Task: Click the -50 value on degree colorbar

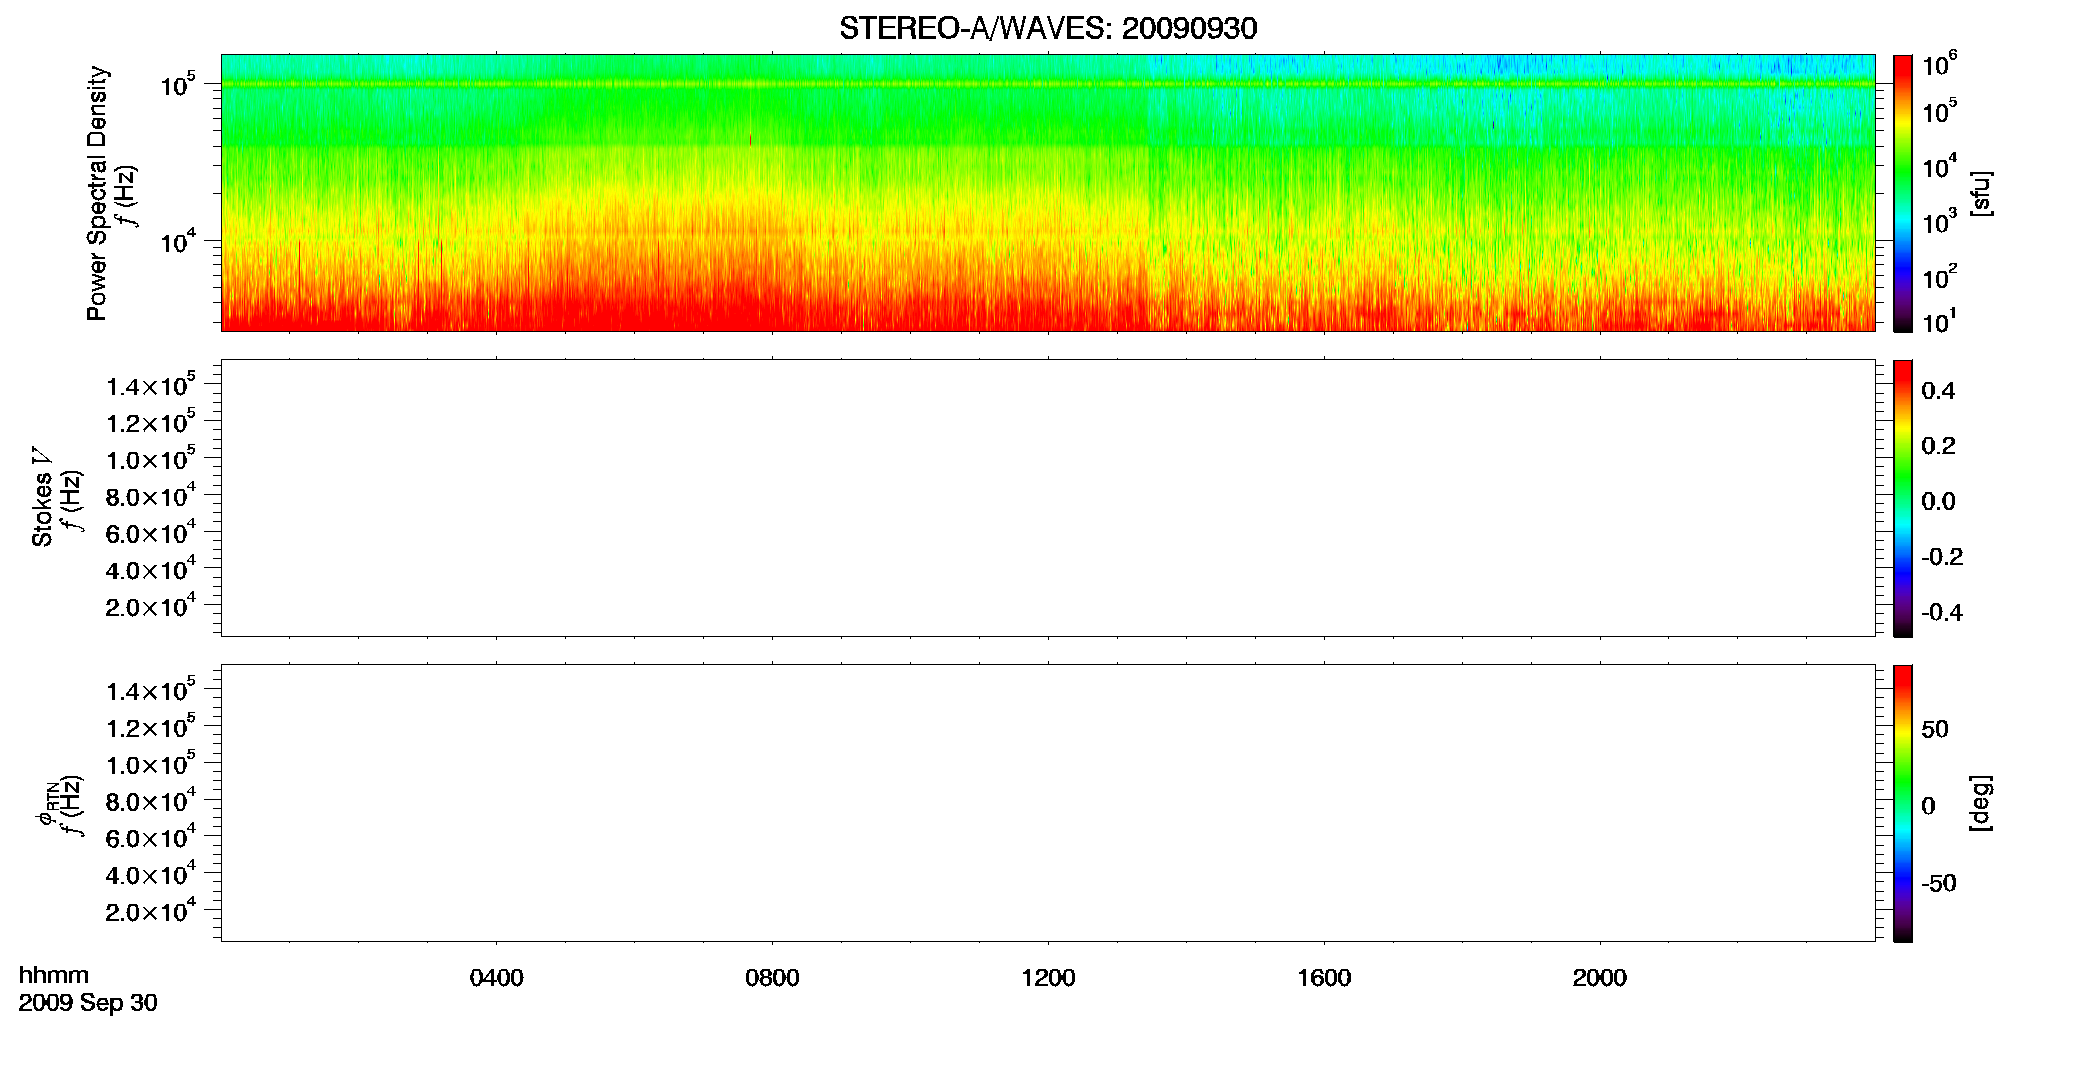Action: [1939, 884]
